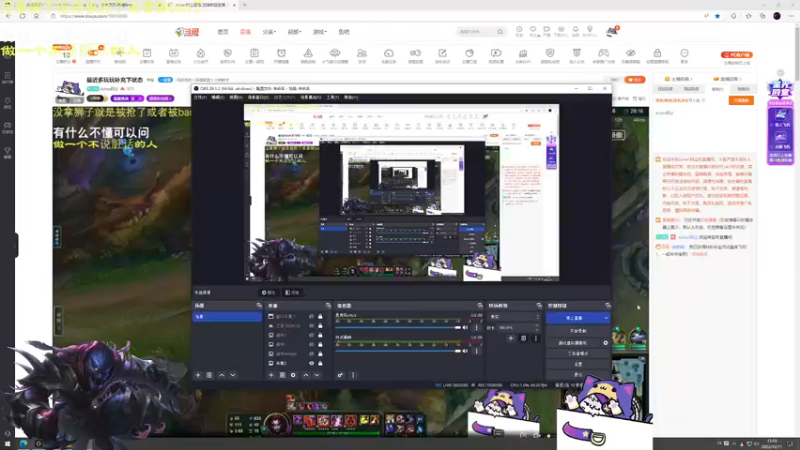Open options dots for the first audio mixer channel
This screenshot has height=450, width=800.
pos(477,328)
